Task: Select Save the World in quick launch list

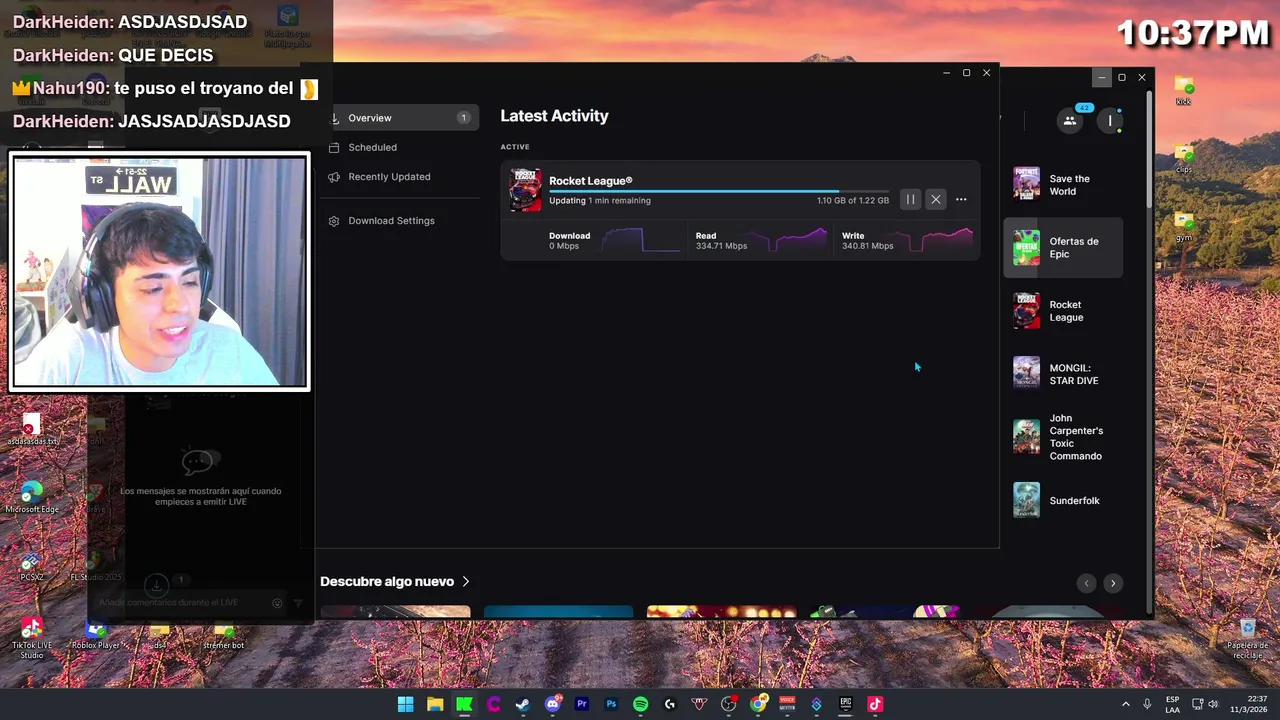Action: tap(1063, 185)
